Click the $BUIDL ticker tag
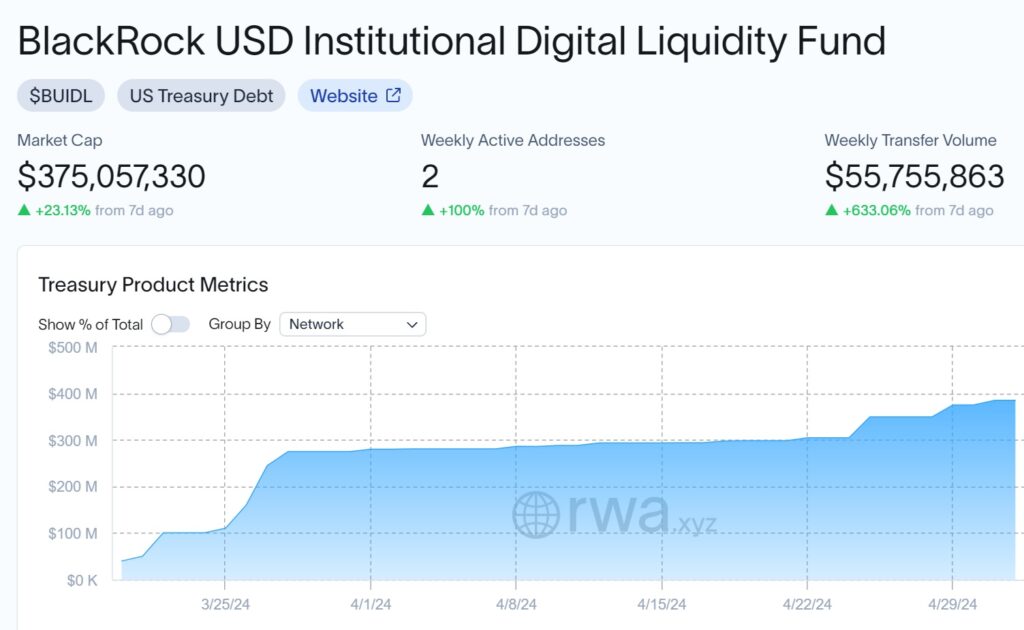The width and height of the screenshot is (1024, 630). click(61, 95)
